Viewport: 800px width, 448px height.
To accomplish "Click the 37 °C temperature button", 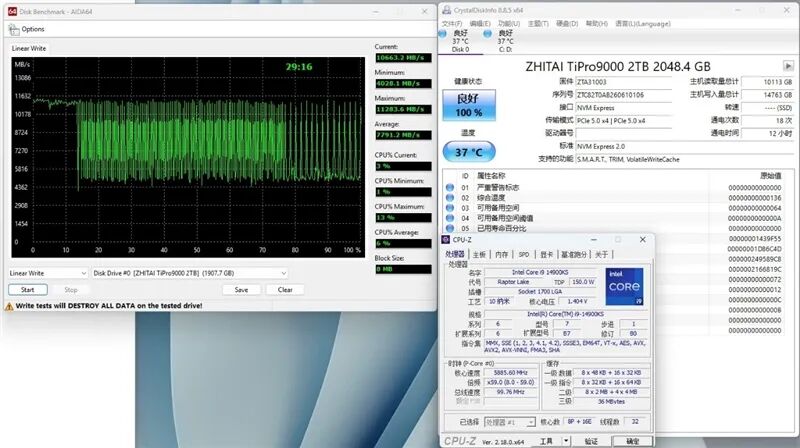I will [468, 152].
